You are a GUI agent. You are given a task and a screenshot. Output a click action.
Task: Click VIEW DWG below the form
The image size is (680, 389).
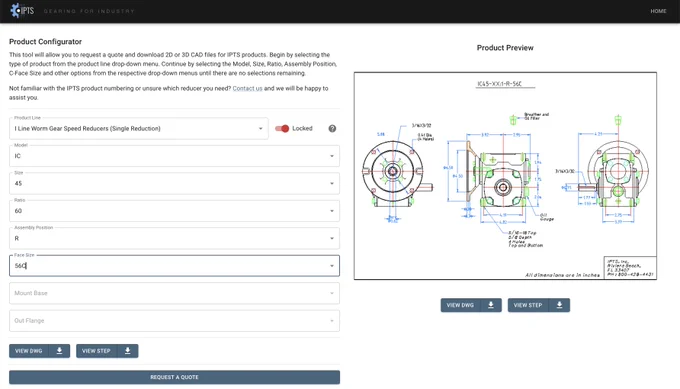click(29, 351)
